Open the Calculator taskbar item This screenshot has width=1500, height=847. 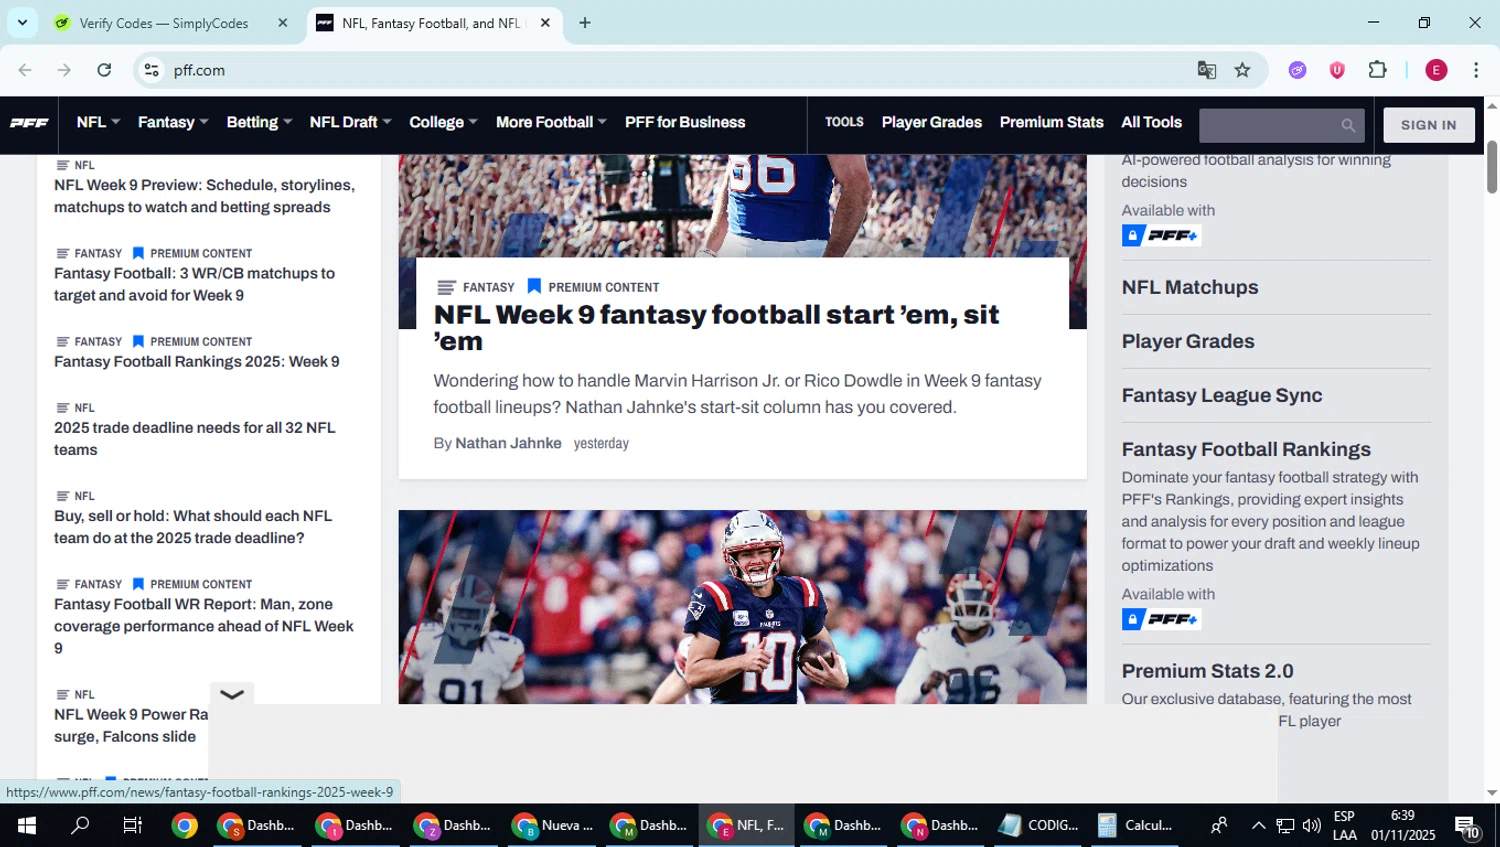[x=1135, y=825]
